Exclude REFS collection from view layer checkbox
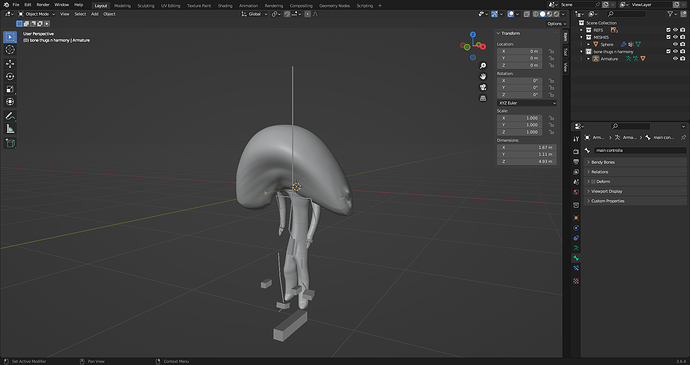The image size is (690, 365). (x=668, y=30)
